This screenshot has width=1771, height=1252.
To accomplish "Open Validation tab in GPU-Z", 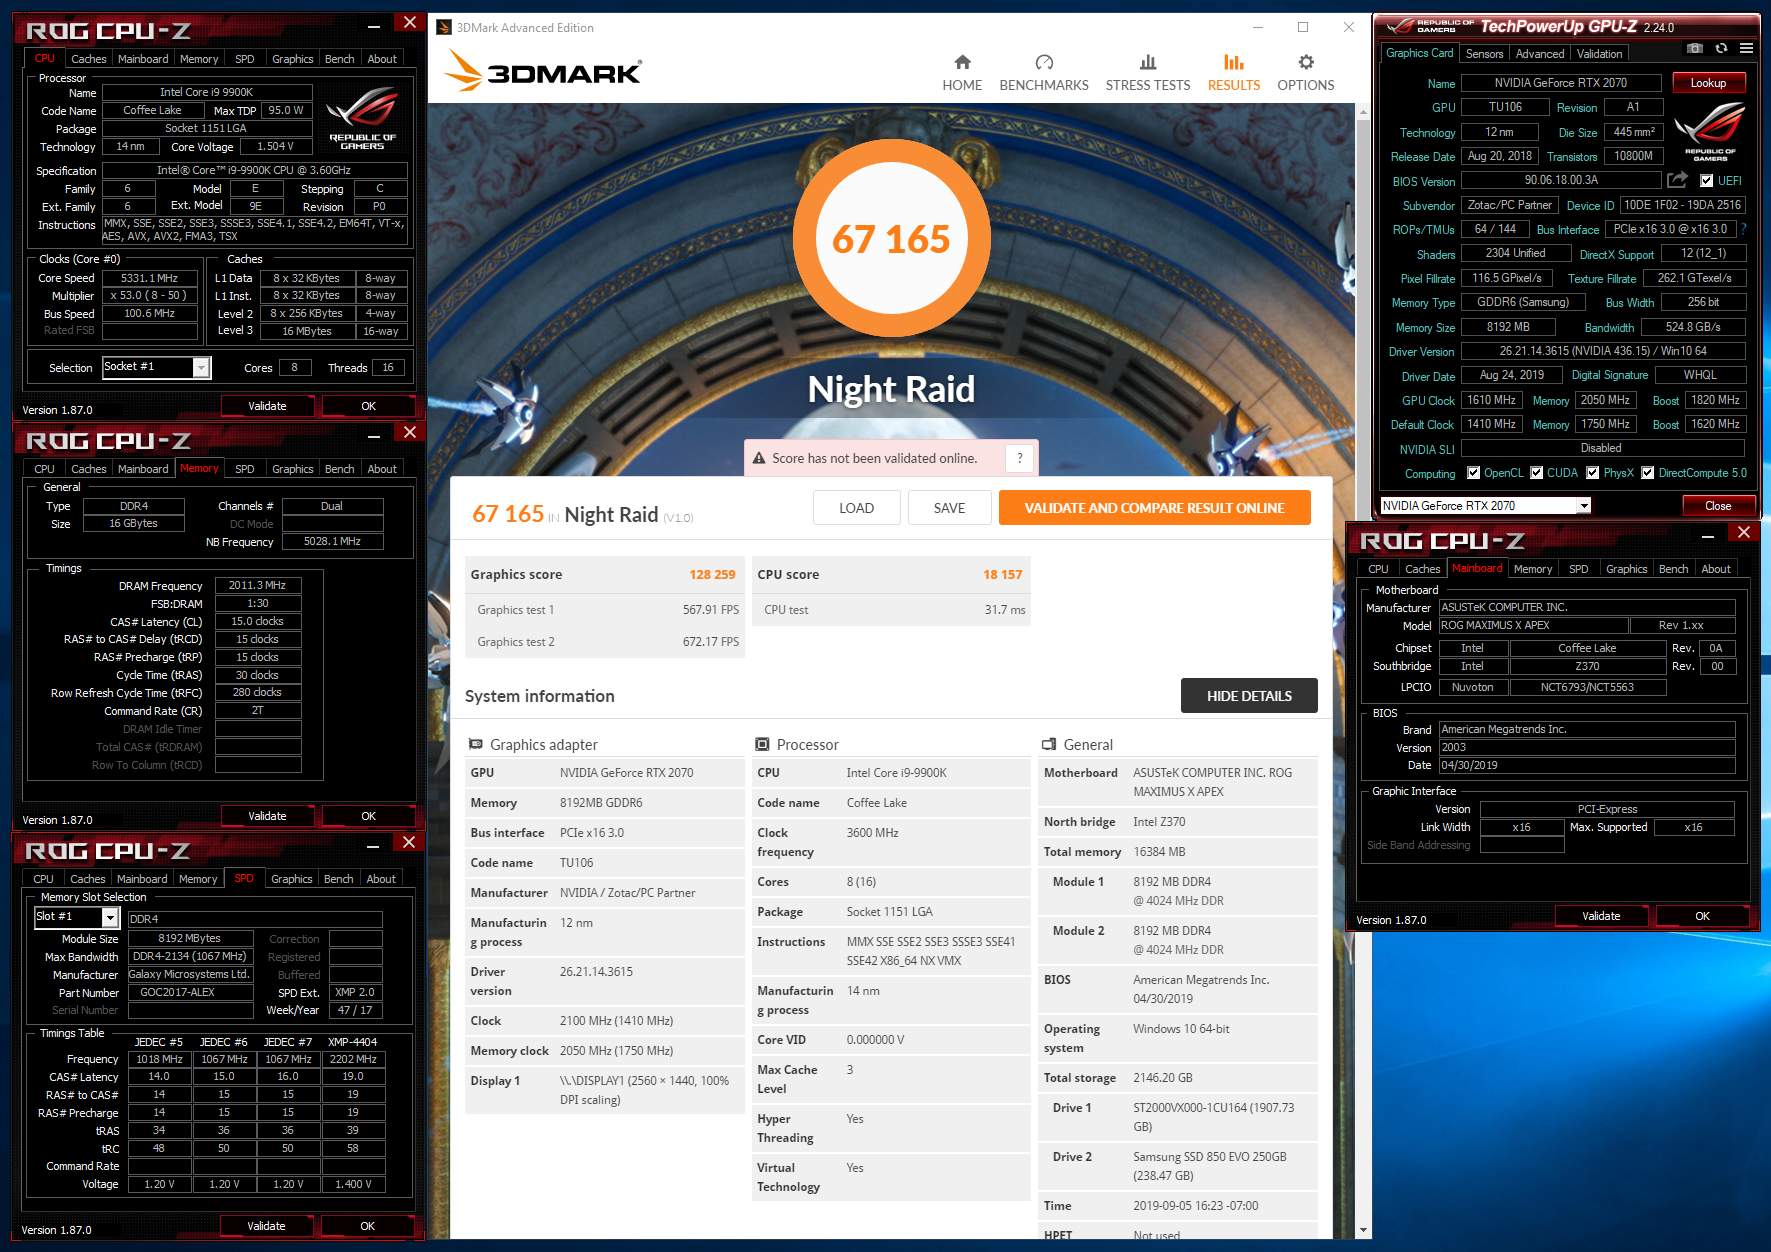I will (x=1600, y=54).
